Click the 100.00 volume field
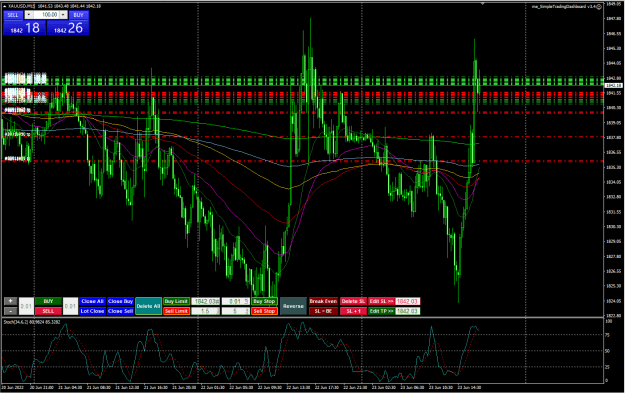The width and height of the screenshot is (625, 393). (46, 15)
